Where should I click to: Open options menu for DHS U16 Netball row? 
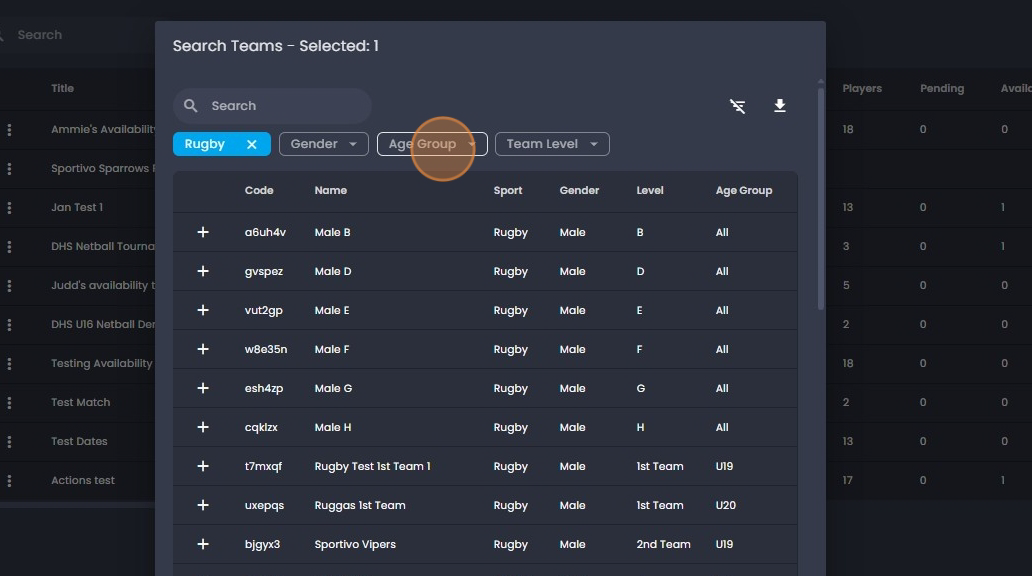9,325
